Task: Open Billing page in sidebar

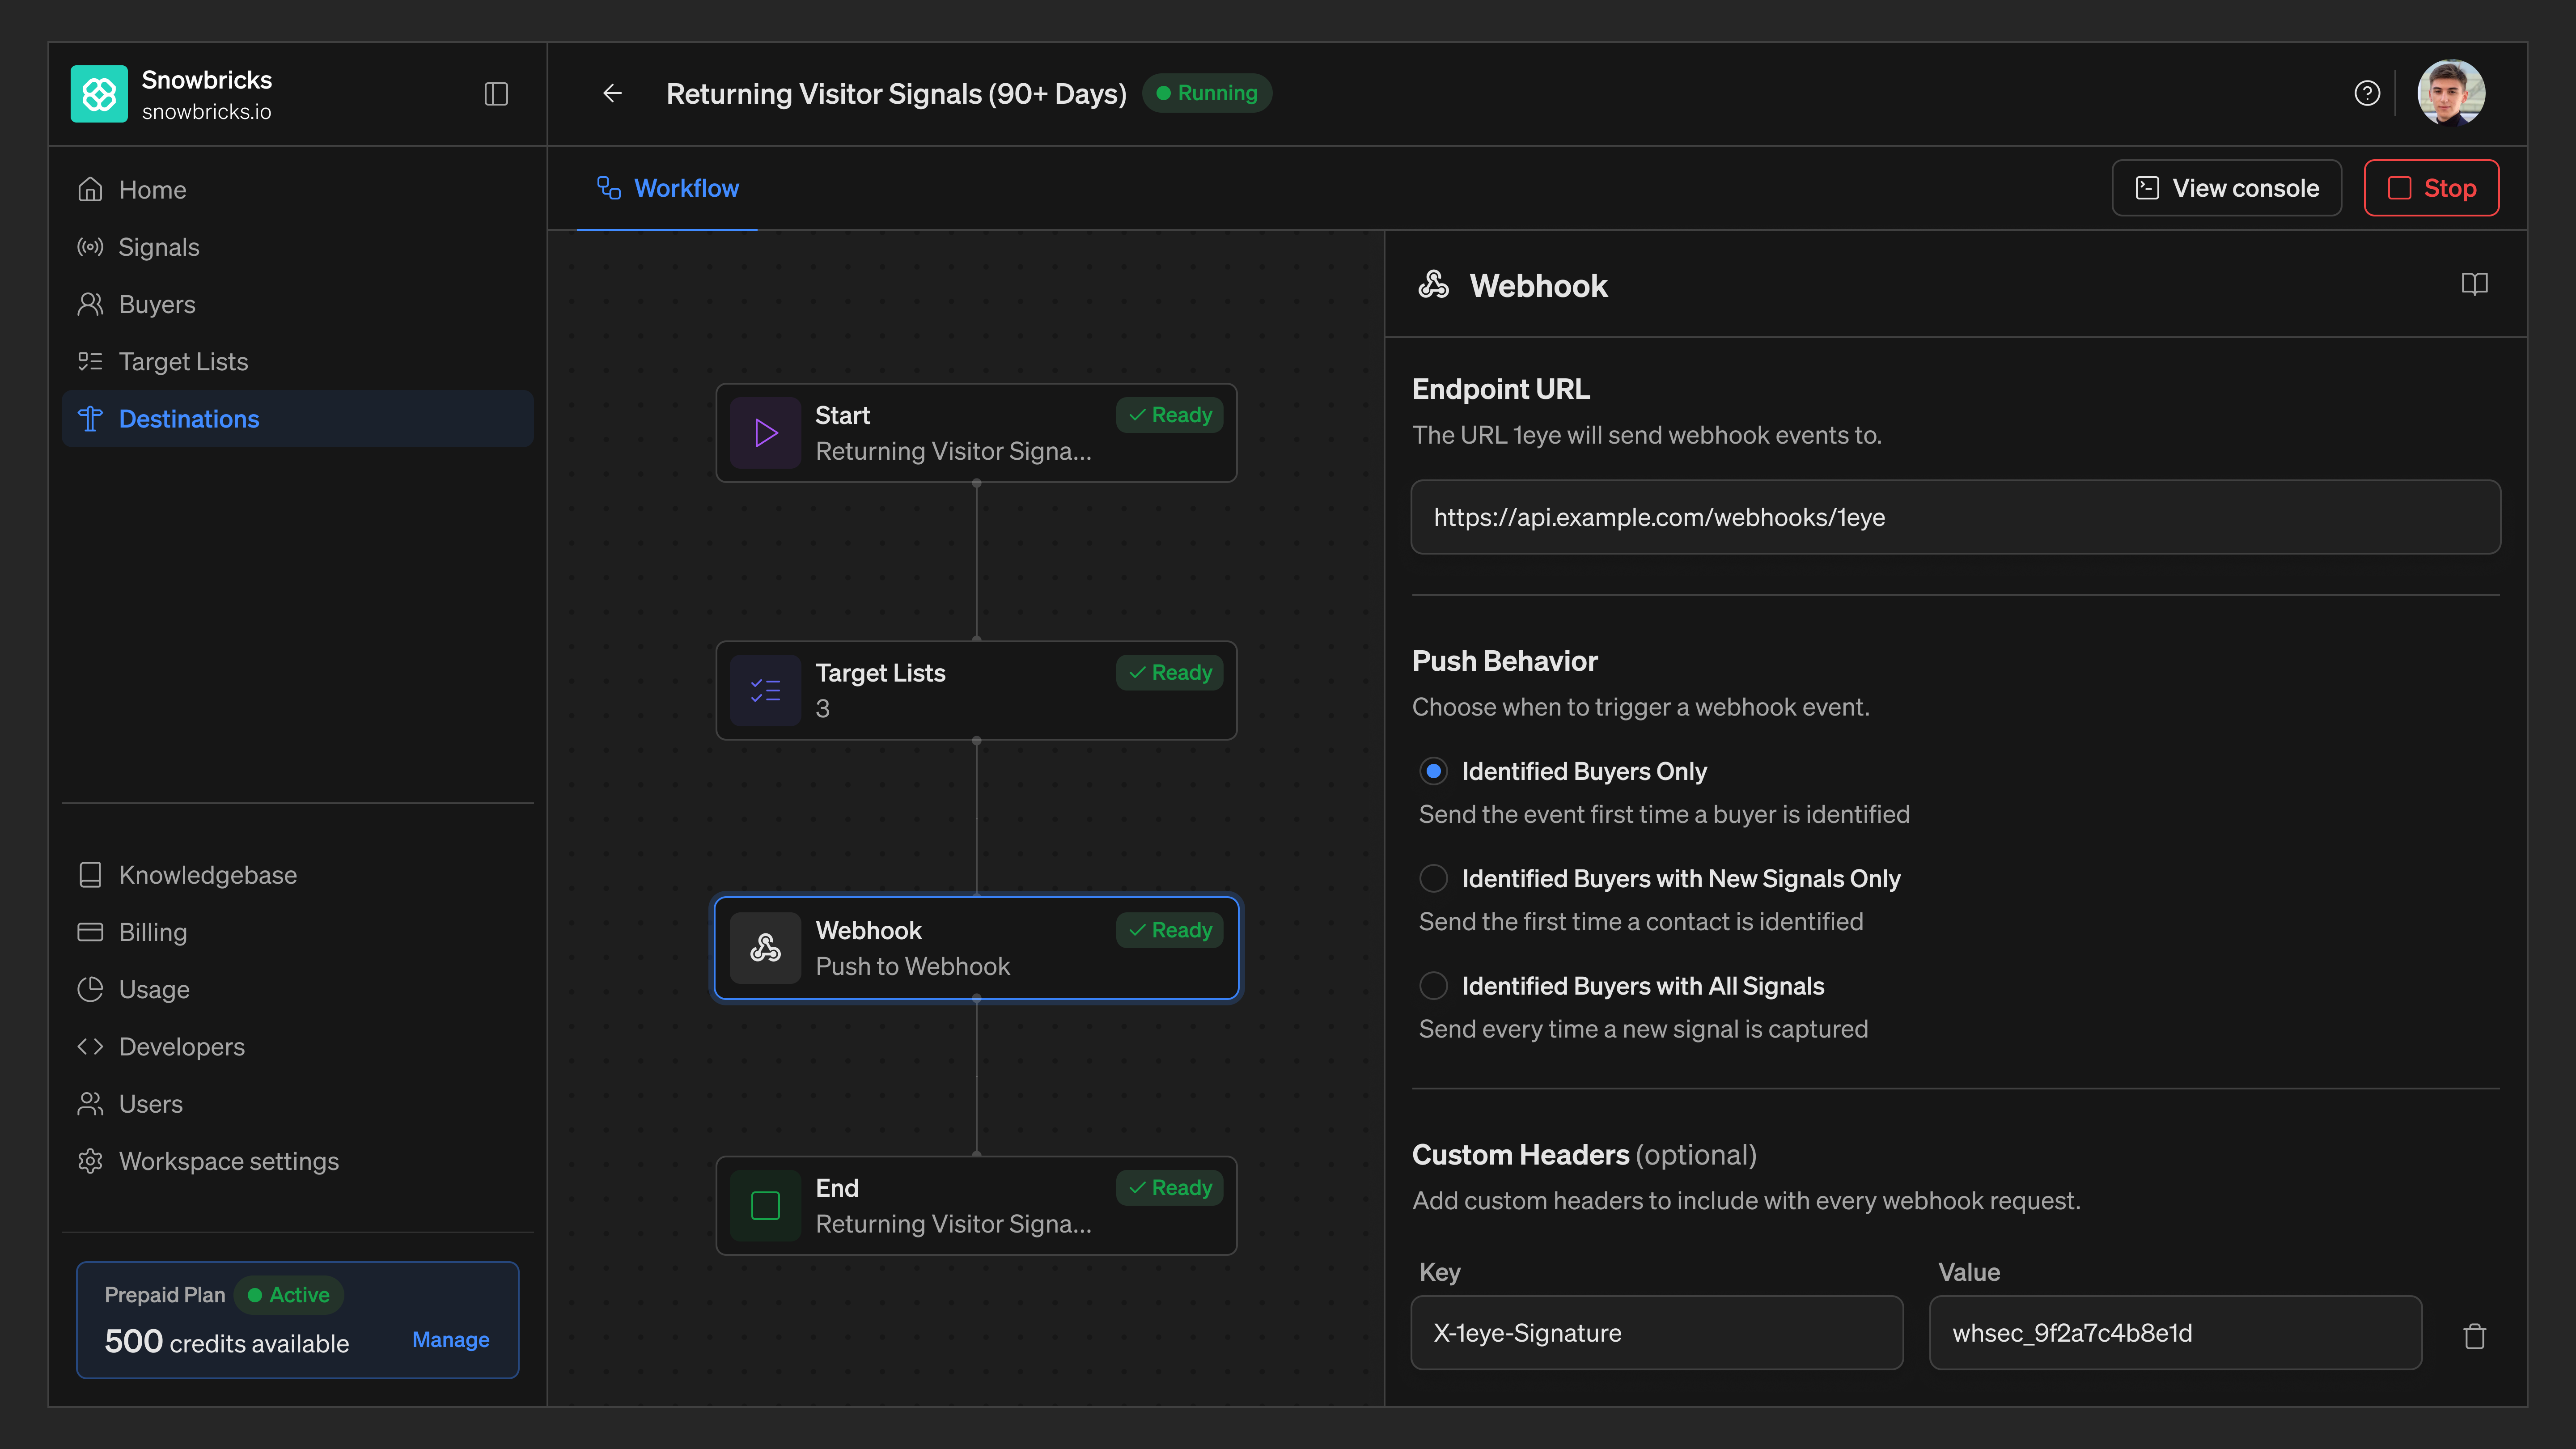Action: click(298, 932)
